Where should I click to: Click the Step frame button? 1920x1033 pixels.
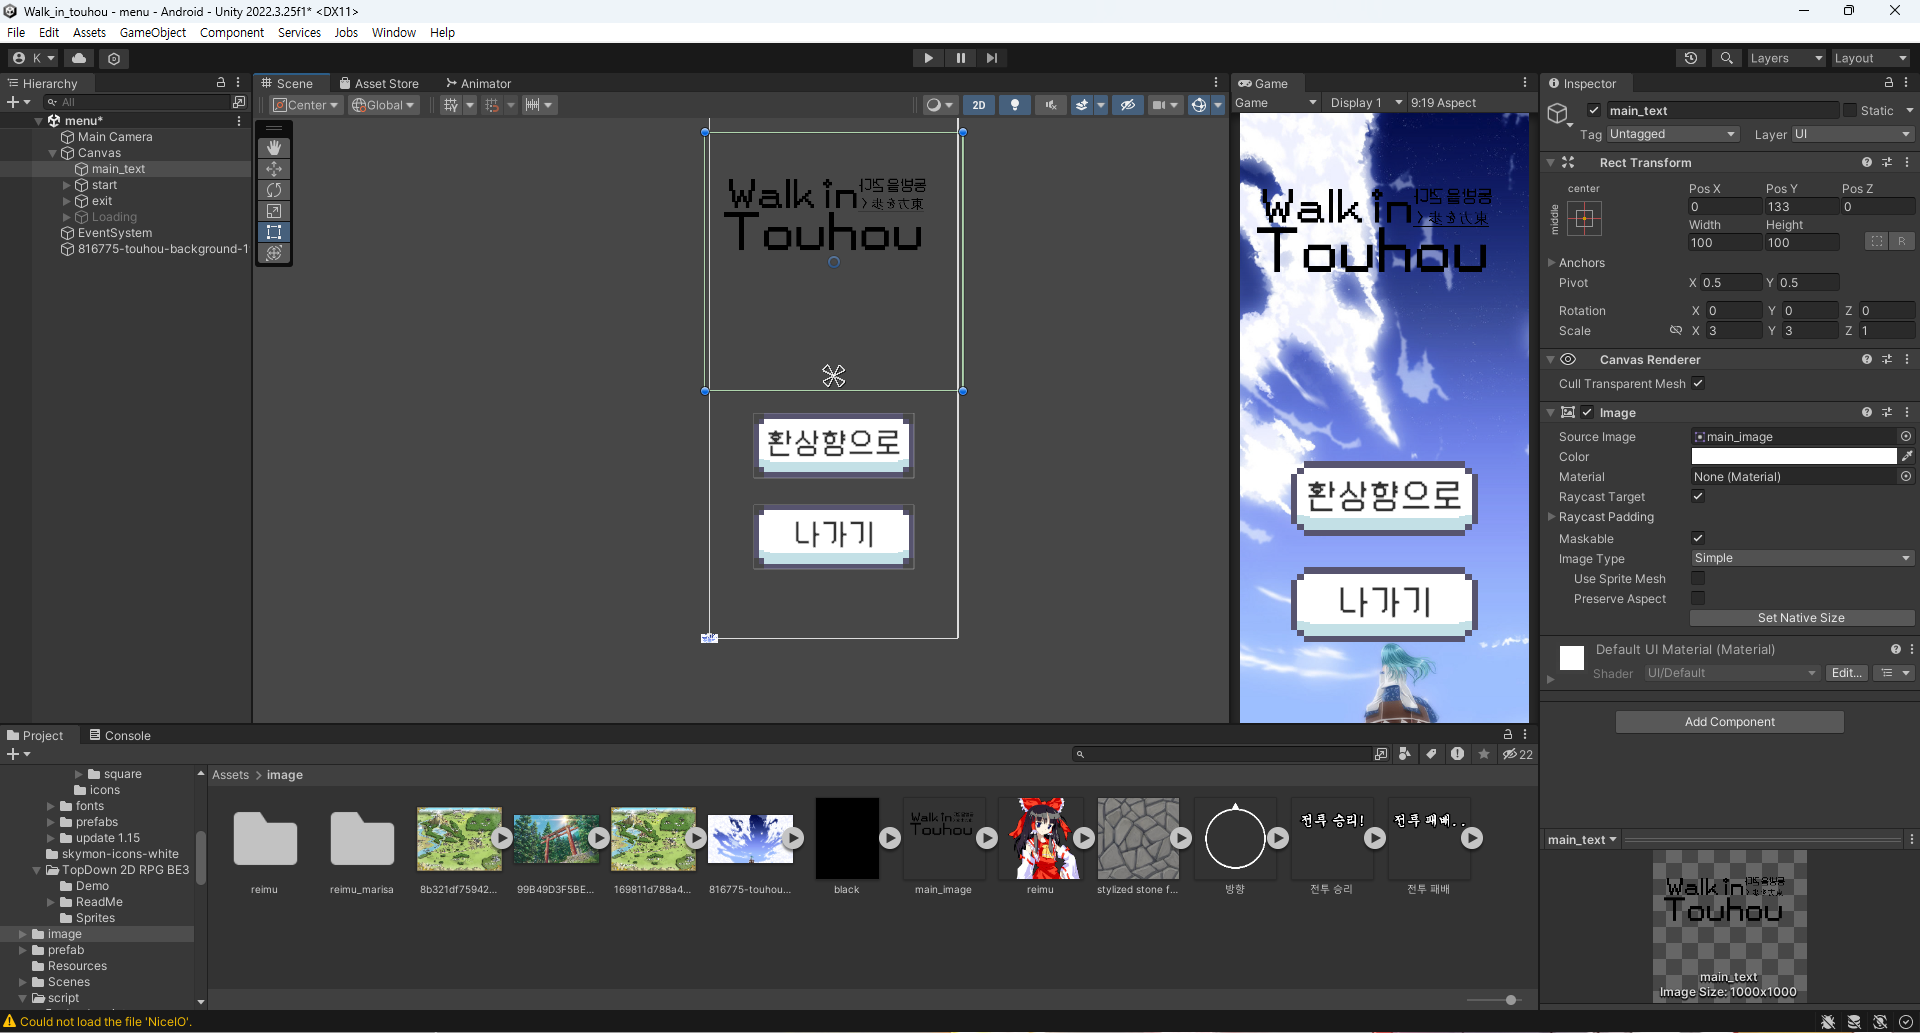[992, 58]
